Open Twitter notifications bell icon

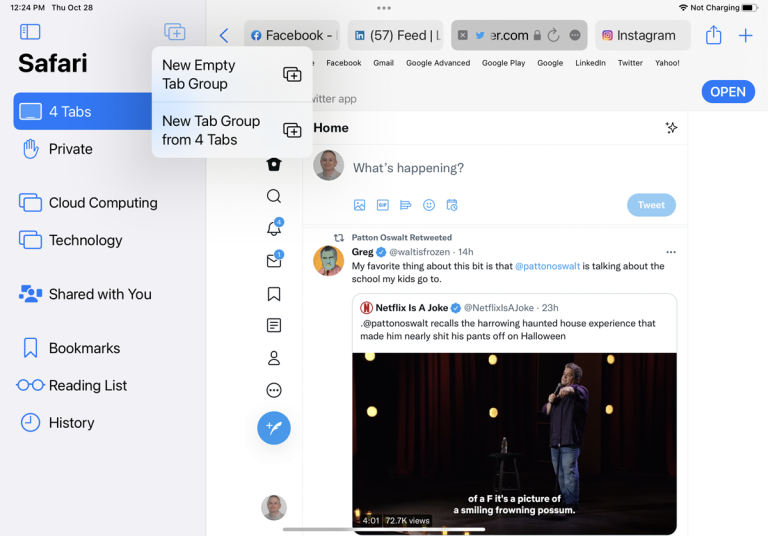point(274,228)
